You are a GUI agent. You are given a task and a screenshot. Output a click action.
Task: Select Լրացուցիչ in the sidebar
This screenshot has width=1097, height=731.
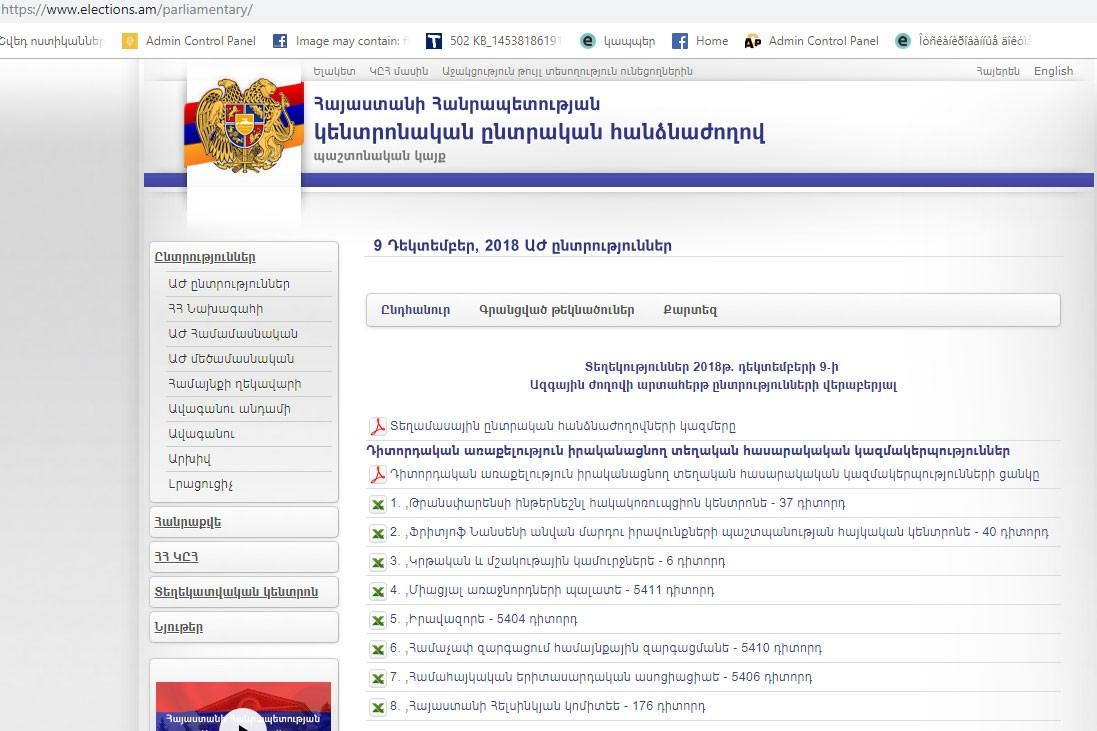point(200,484)
